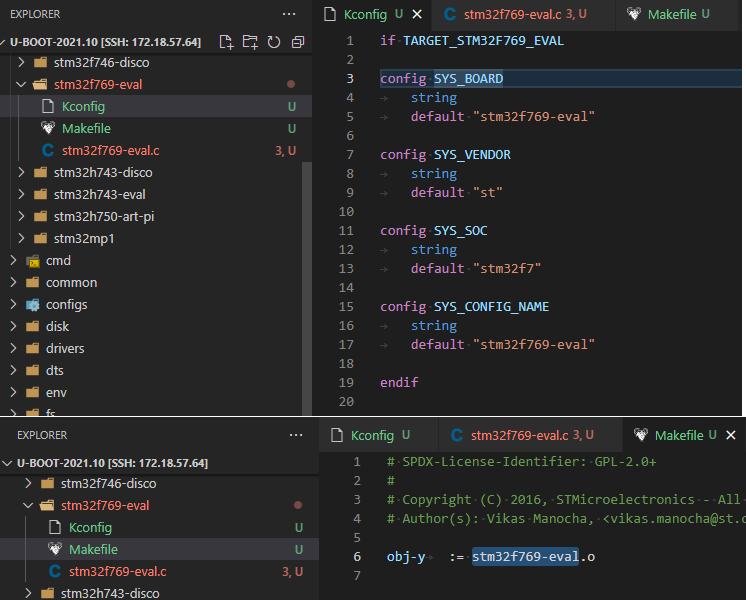This screenshot has height=600, width=746.
Task: Click SYS_VENDOR on line 7
Action: click(472, 155)
